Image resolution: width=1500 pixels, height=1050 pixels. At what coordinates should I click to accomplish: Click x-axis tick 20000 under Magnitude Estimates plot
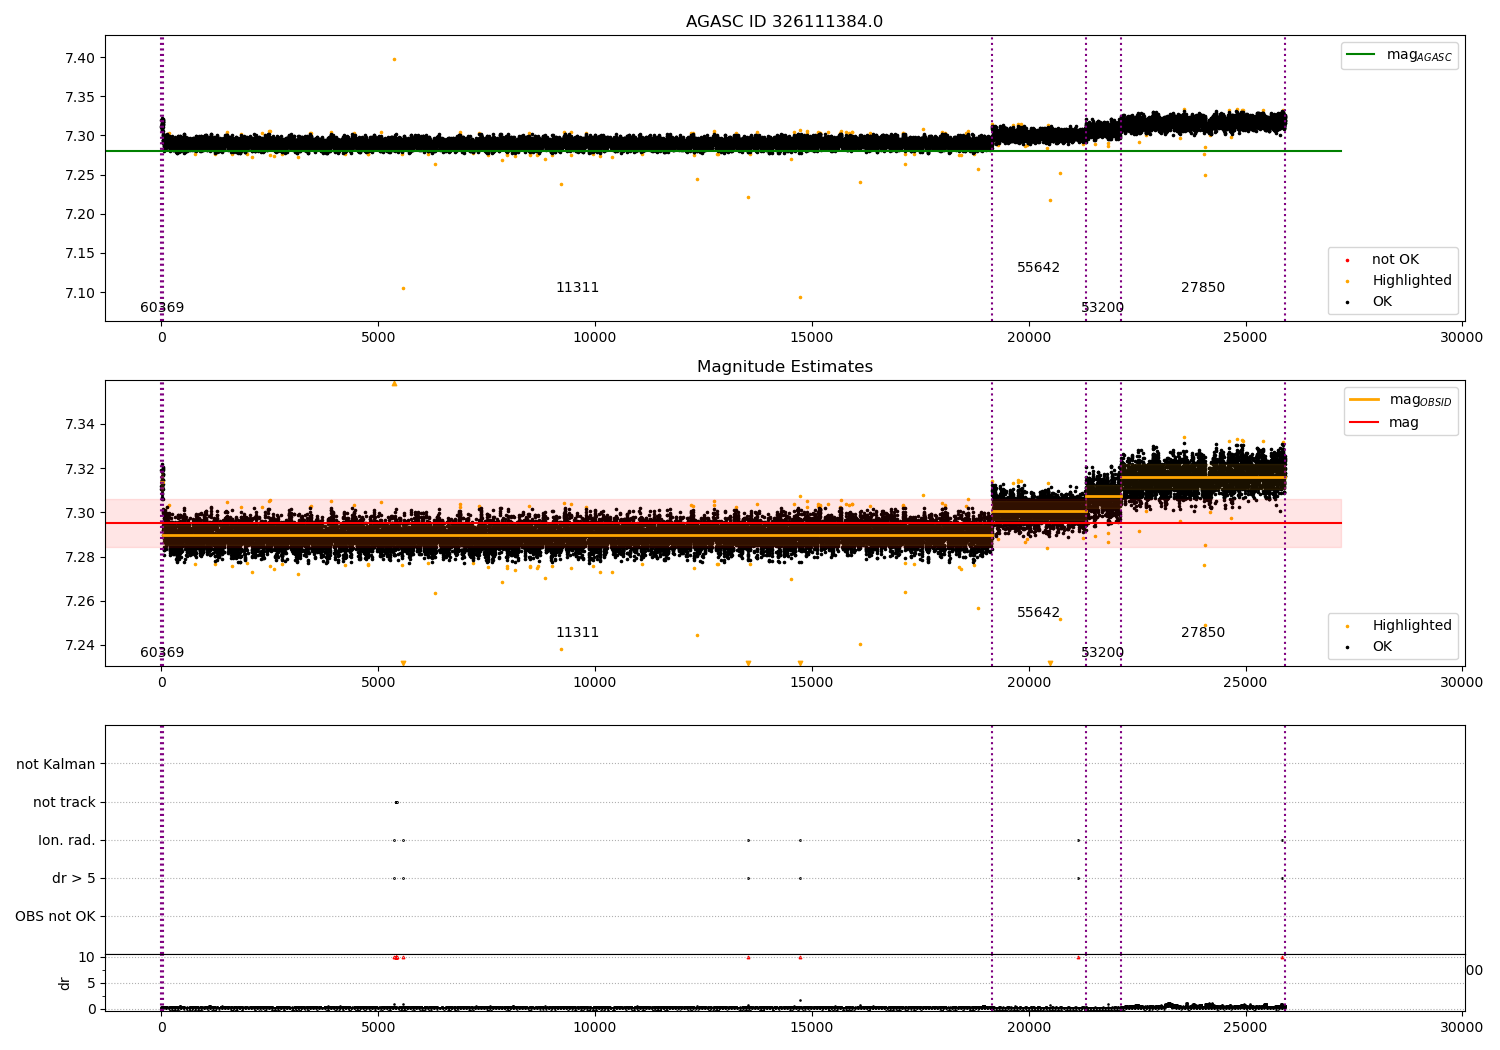pyautogui.click(x=1028, y=683)
